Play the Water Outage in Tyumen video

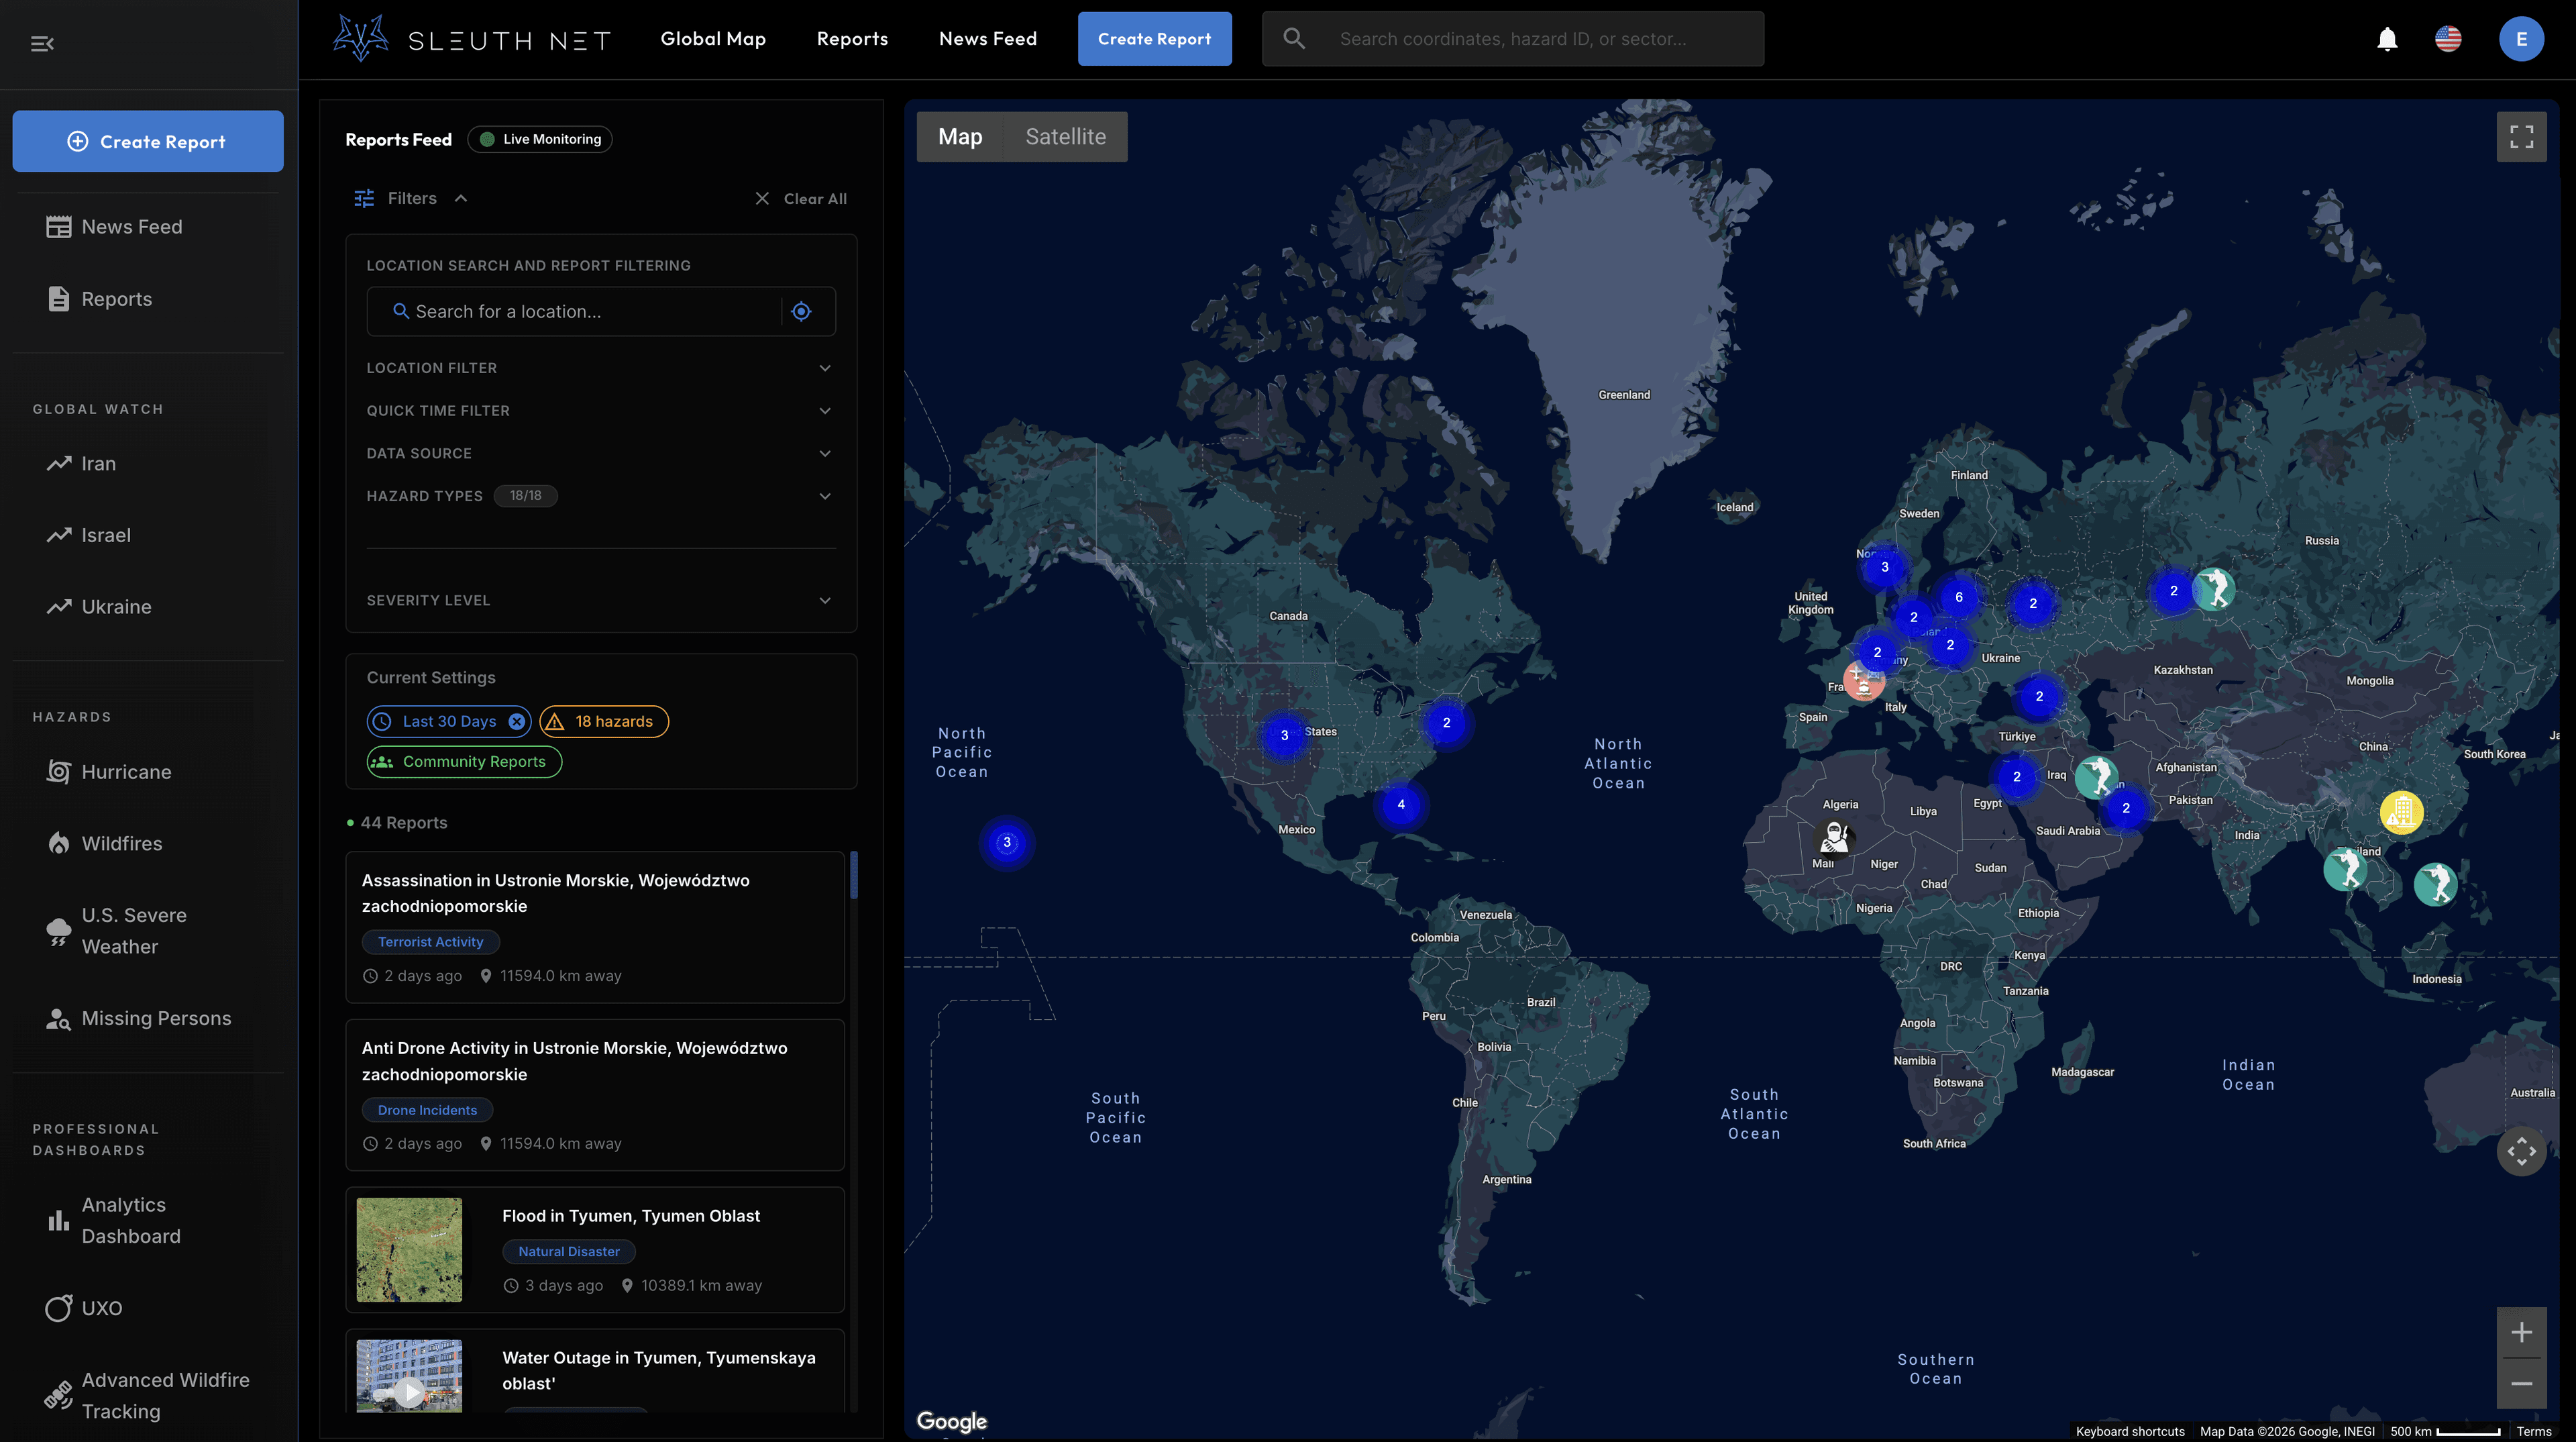409,1391
